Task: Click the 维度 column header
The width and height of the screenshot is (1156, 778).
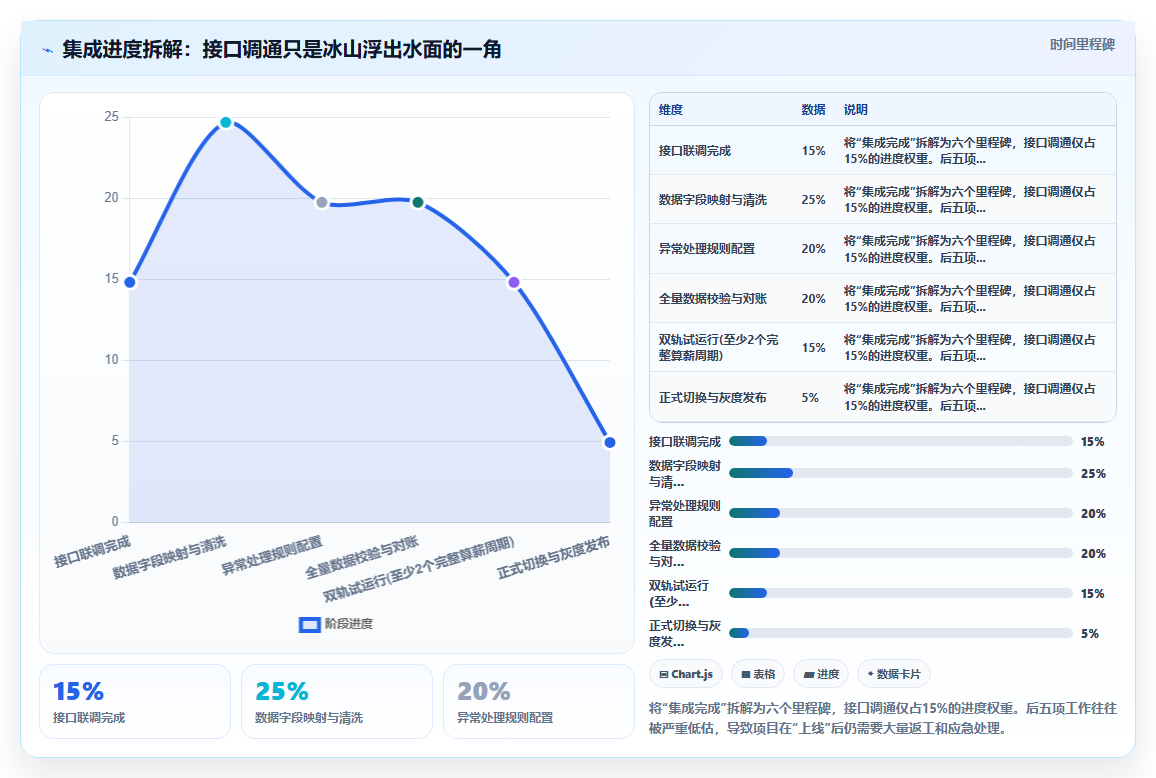Action: [x=671, y=110]
